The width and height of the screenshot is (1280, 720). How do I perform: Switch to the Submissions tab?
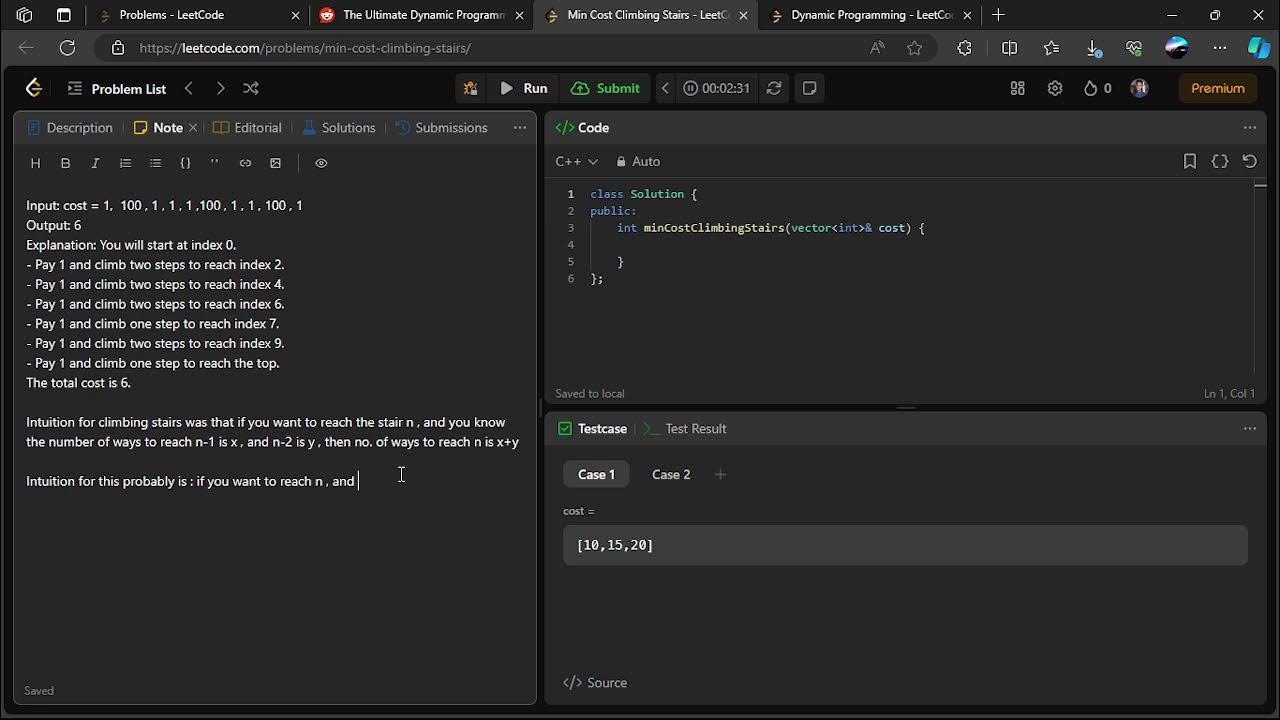[441, 127]
